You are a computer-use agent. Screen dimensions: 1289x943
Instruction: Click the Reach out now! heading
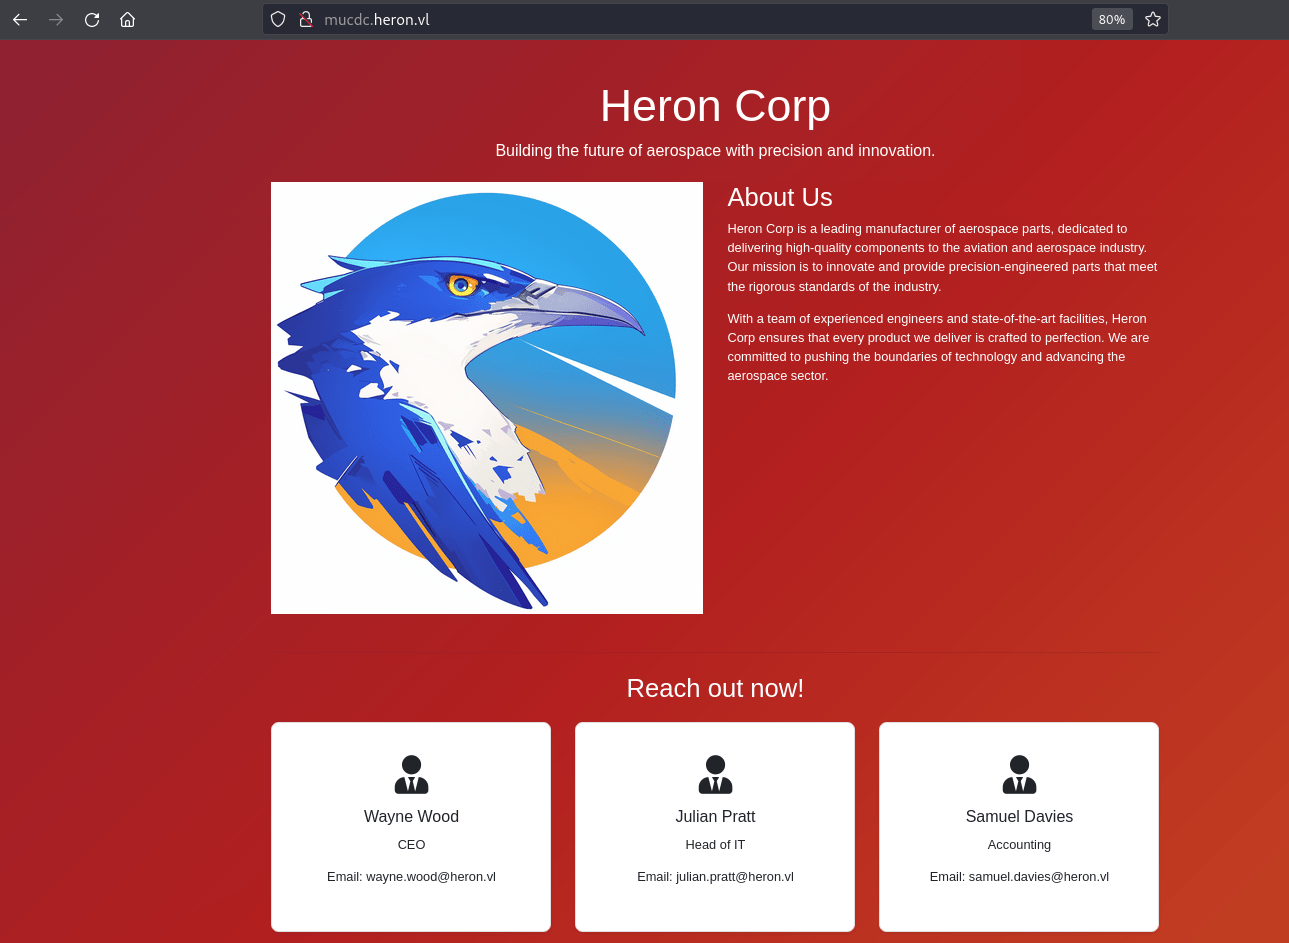[x=715, y=688]
